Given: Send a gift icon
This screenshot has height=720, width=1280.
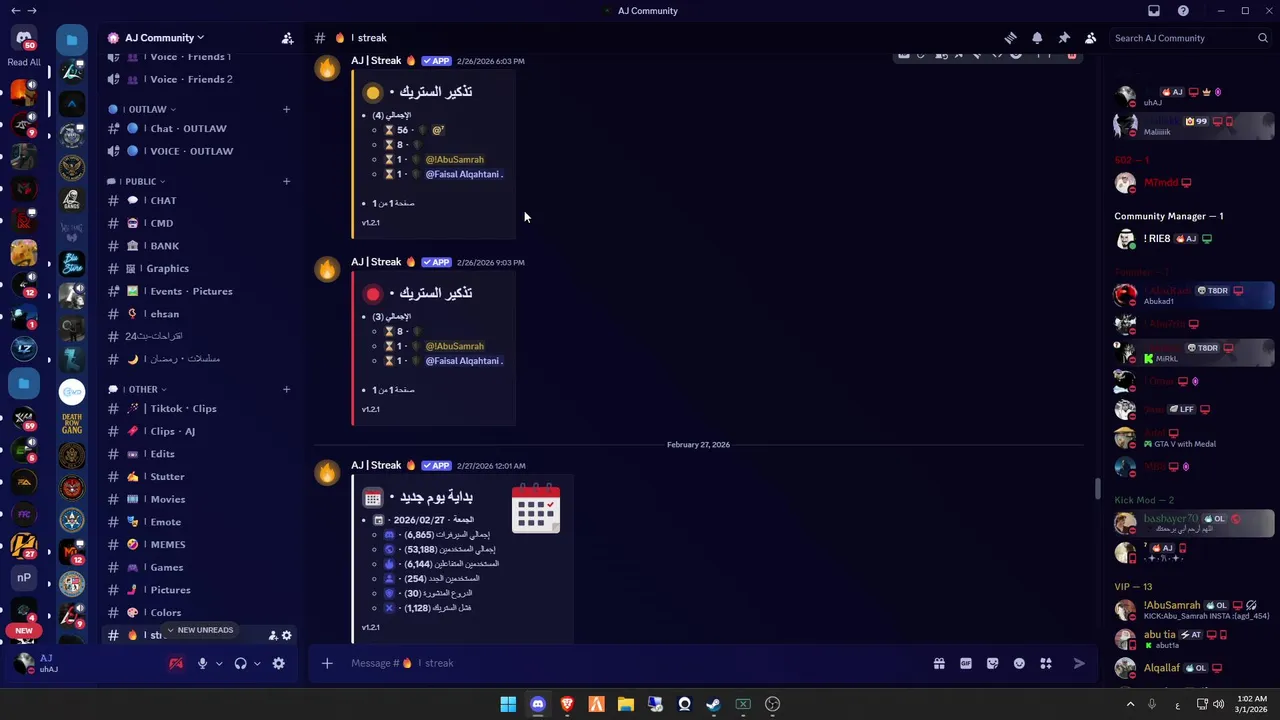Looking at the screenshot, I should click(939, 663).
